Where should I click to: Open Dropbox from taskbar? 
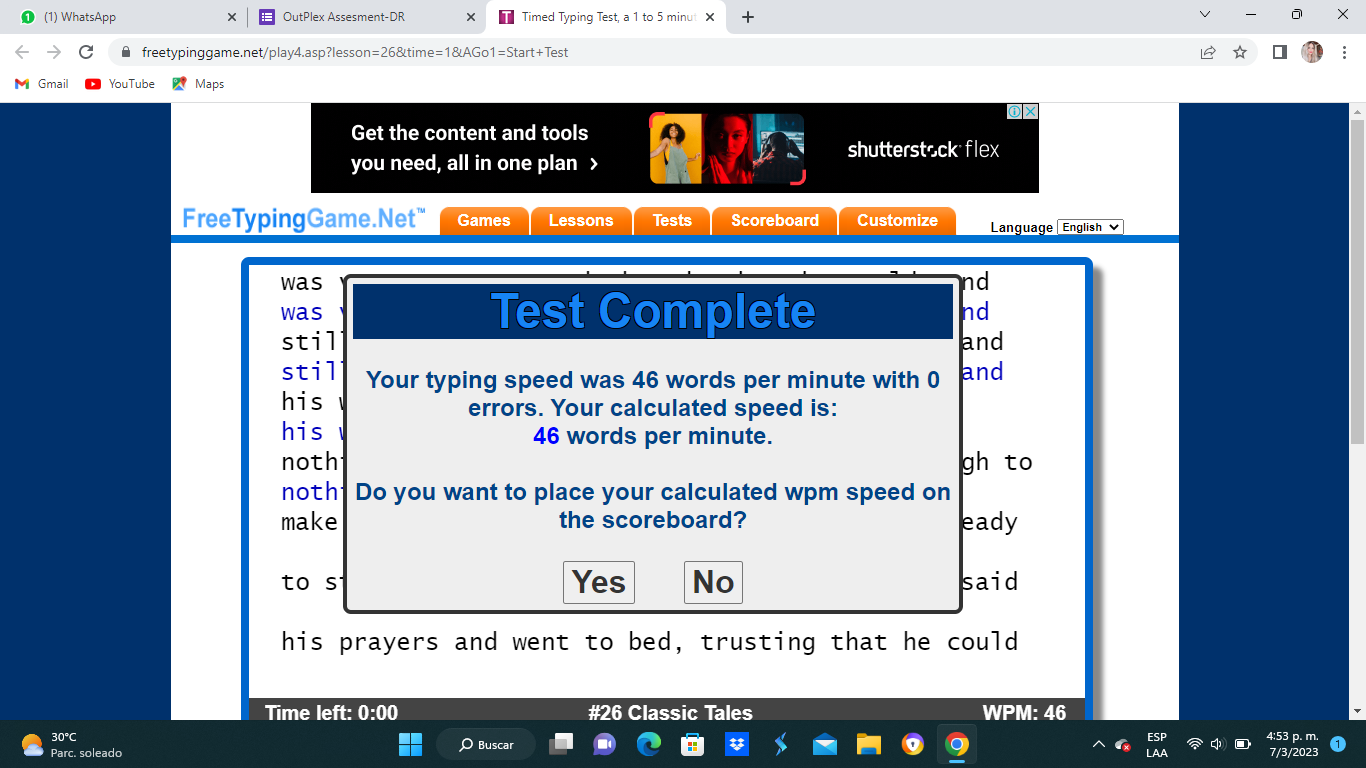coord(736,744)
